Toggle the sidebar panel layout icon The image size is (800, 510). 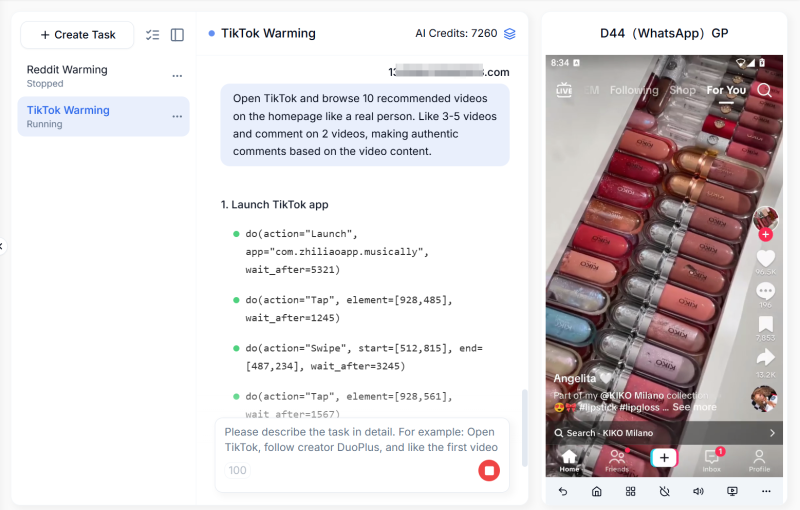point(177,35)
